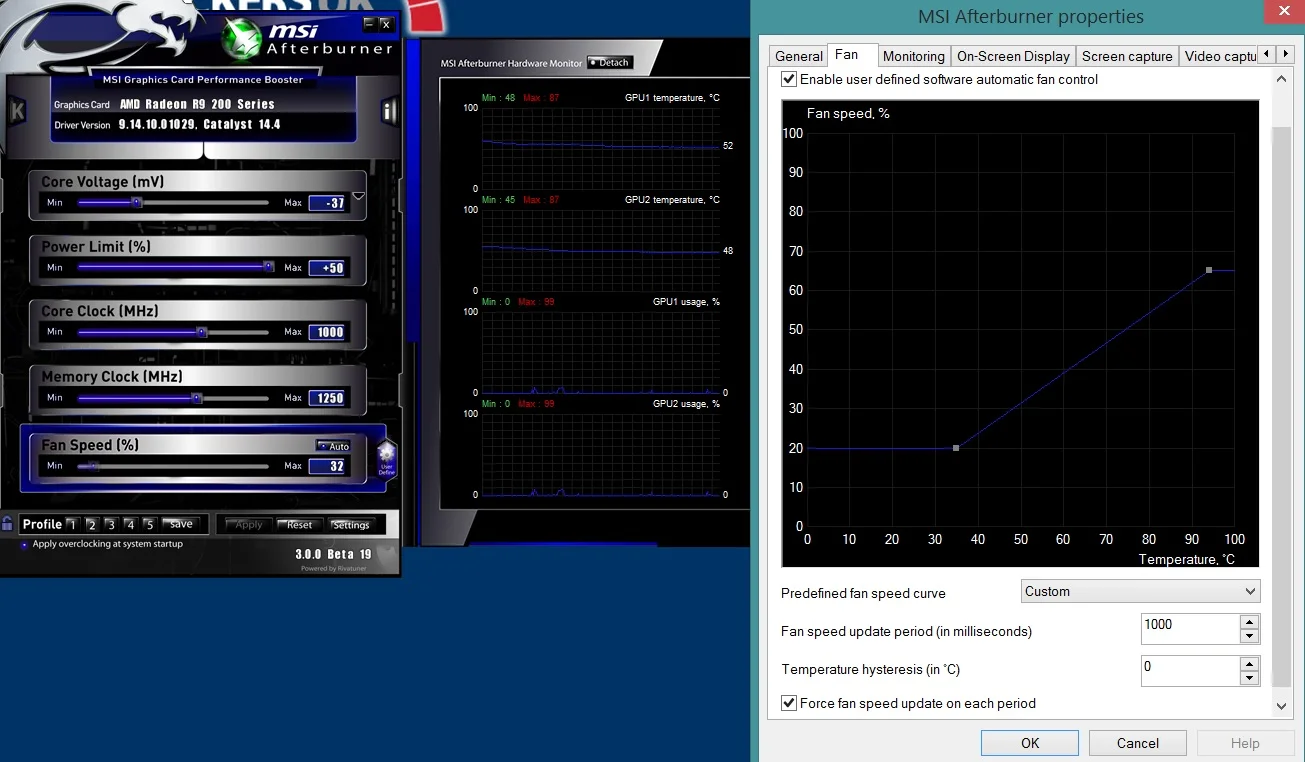Click the Power Limit slider handle

coord(268,267)
